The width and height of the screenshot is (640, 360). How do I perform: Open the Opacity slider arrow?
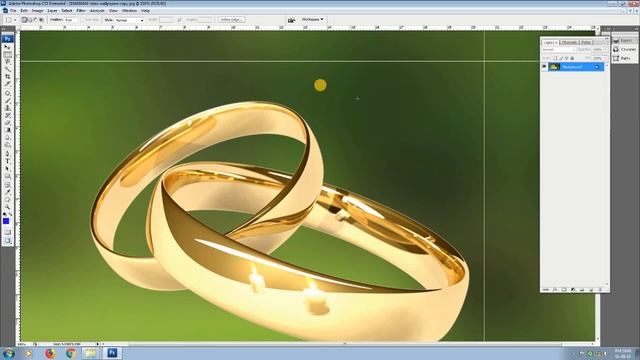(x=605, y=49)
